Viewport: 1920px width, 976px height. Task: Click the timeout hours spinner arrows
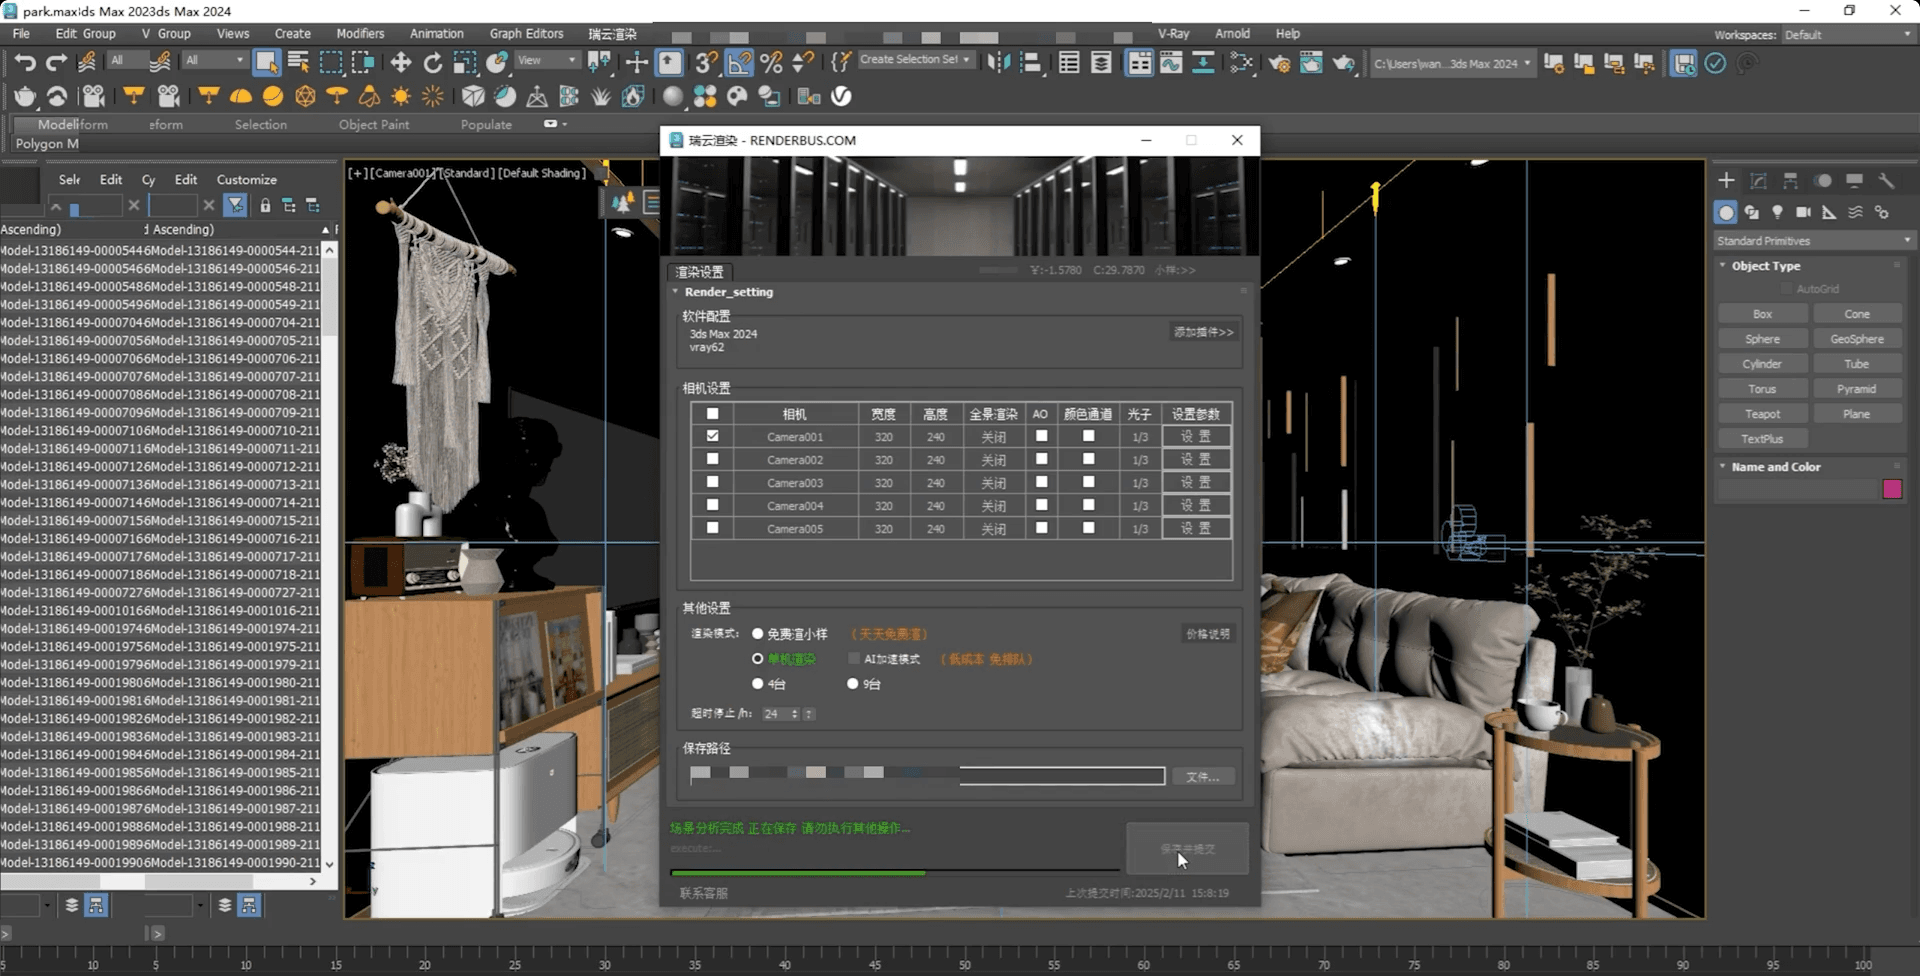[x=795, y=714]
